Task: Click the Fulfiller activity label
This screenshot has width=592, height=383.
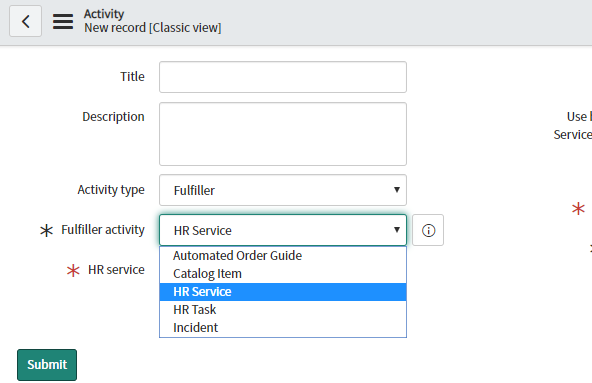Action: pyautogui.click(x=103, y=230)
